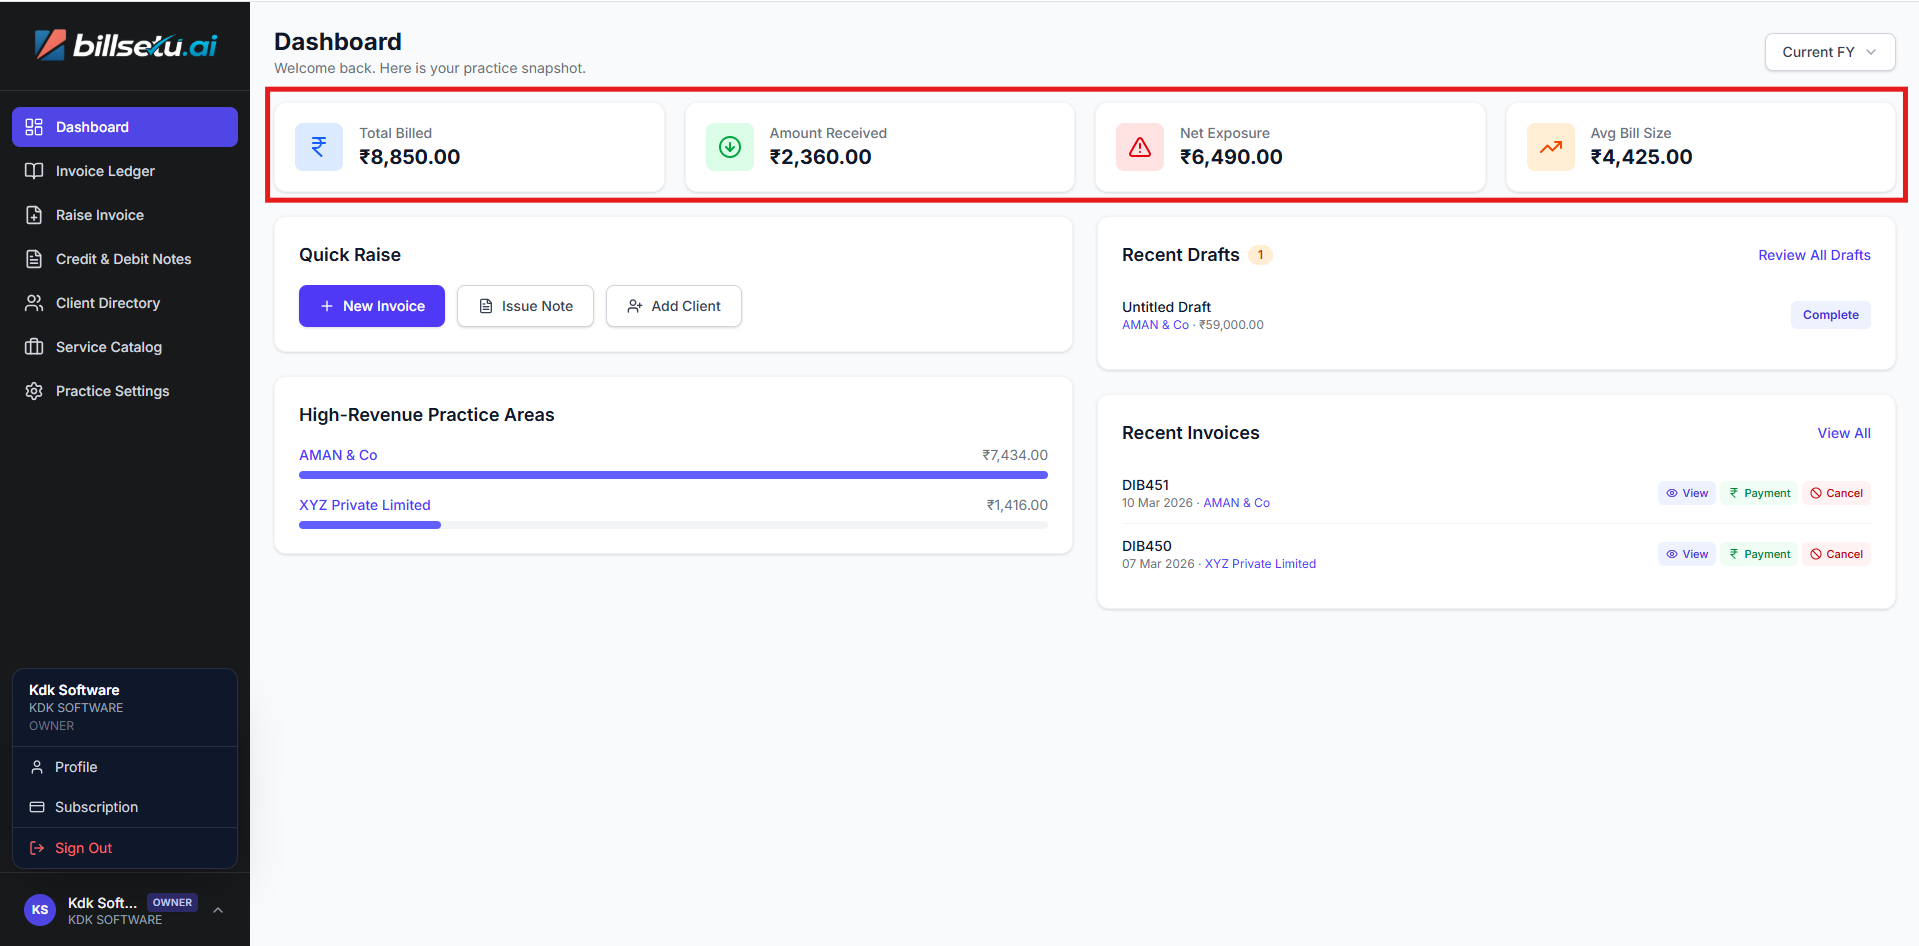Image resolution: width=1919 pixels, height=946 pixels.
Task: Click the KS user avatar in sidebar footer
Action: click(40, 910)
